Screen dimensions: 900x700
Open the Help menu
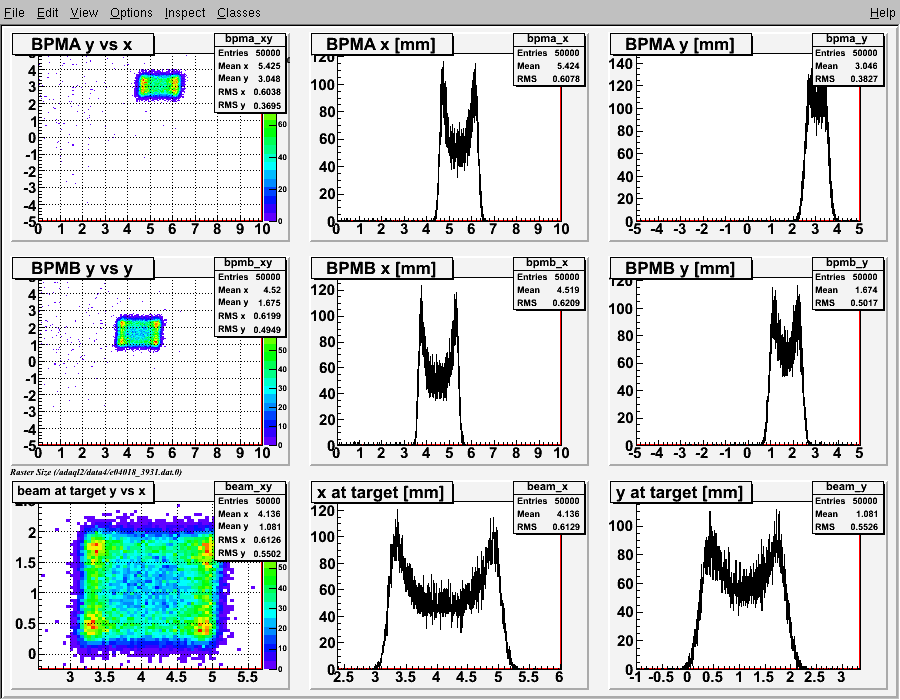[882, 13]
